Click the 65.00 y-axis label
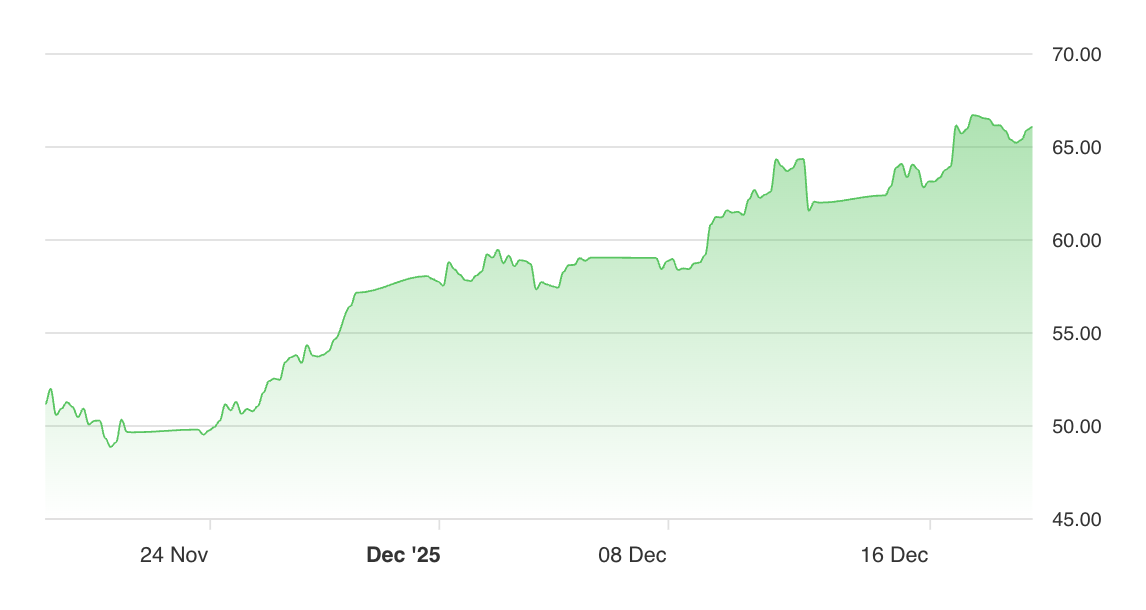Screen dimensions: 1146x610 point(1076,148)
